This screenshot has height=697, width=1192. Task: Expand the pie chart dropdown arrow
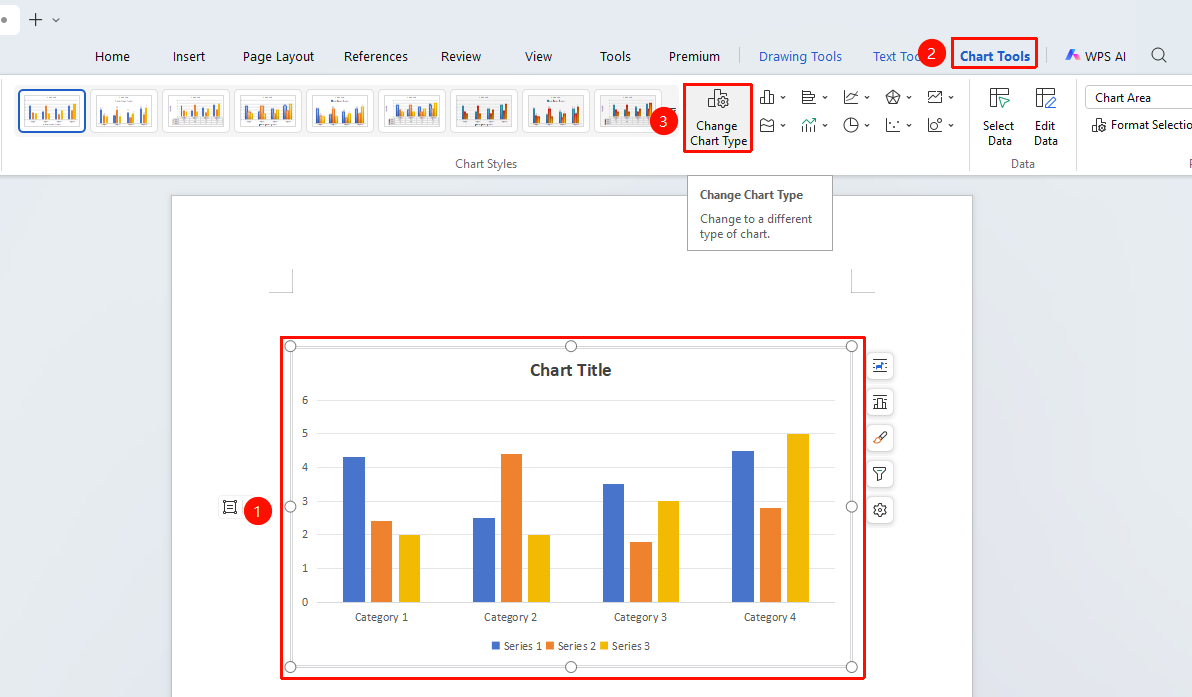point(867,125)
